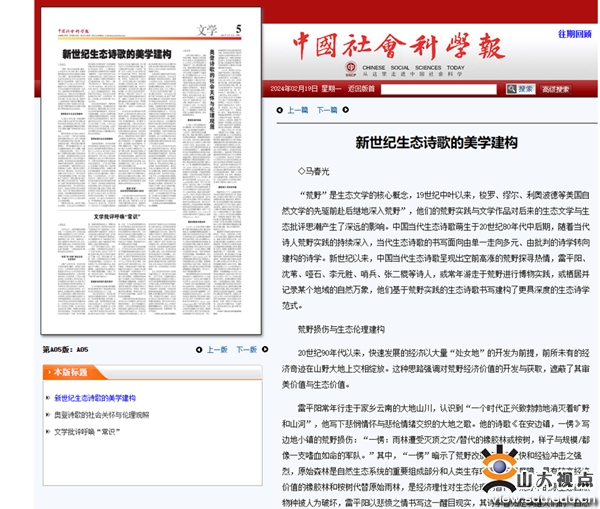Click the CSSN round logo under the masthead

click(x=351, y=68)
